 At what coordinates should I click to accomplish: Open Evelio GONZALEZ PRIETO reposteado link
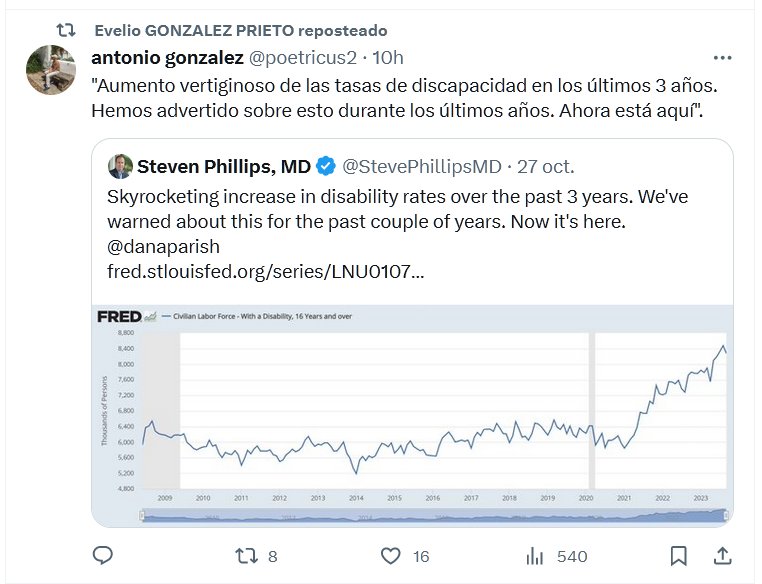pos(239,30)
